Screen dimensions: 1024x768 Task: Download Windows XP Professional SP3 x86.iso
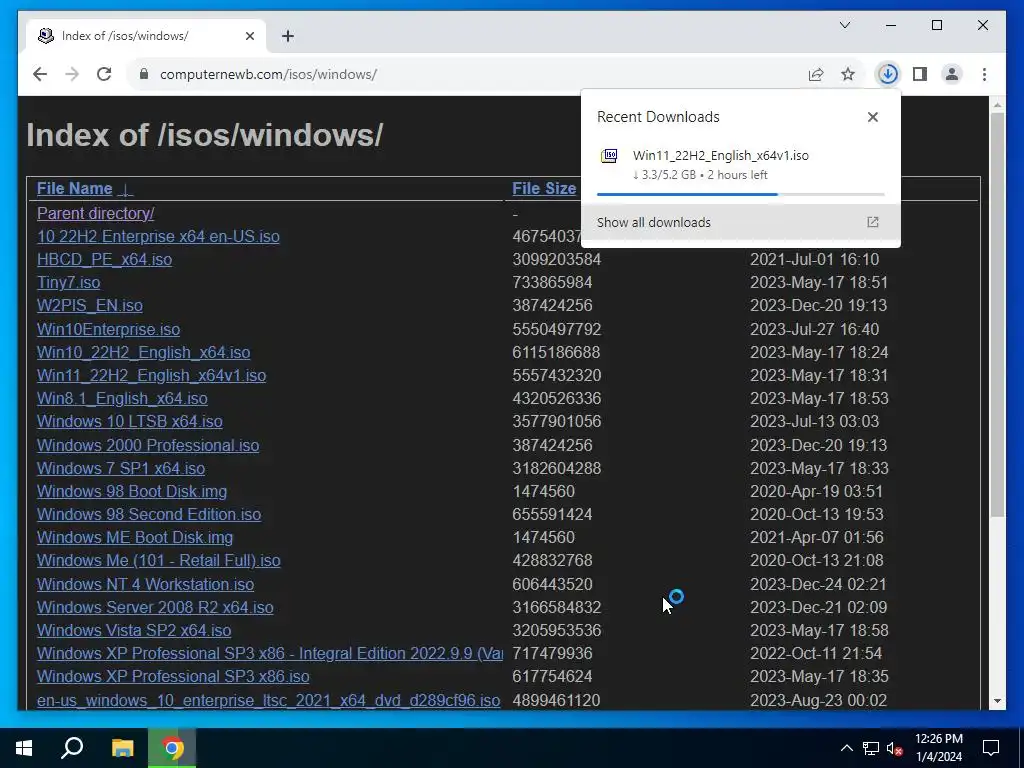(x=173, y=677)
